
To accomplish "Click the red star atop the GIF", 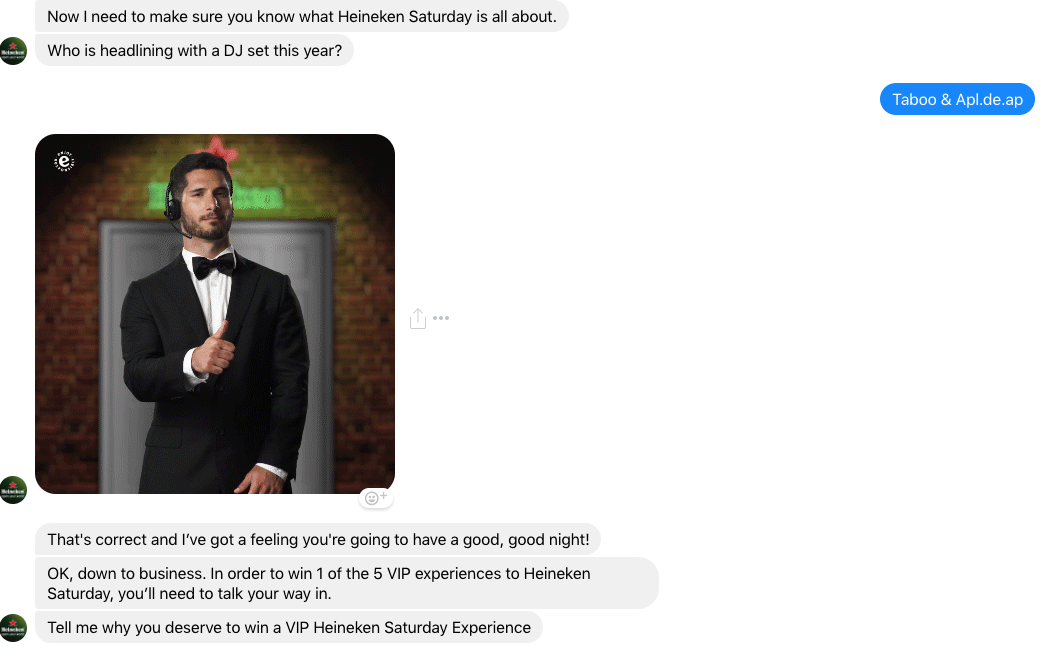I will click(218, 149).
